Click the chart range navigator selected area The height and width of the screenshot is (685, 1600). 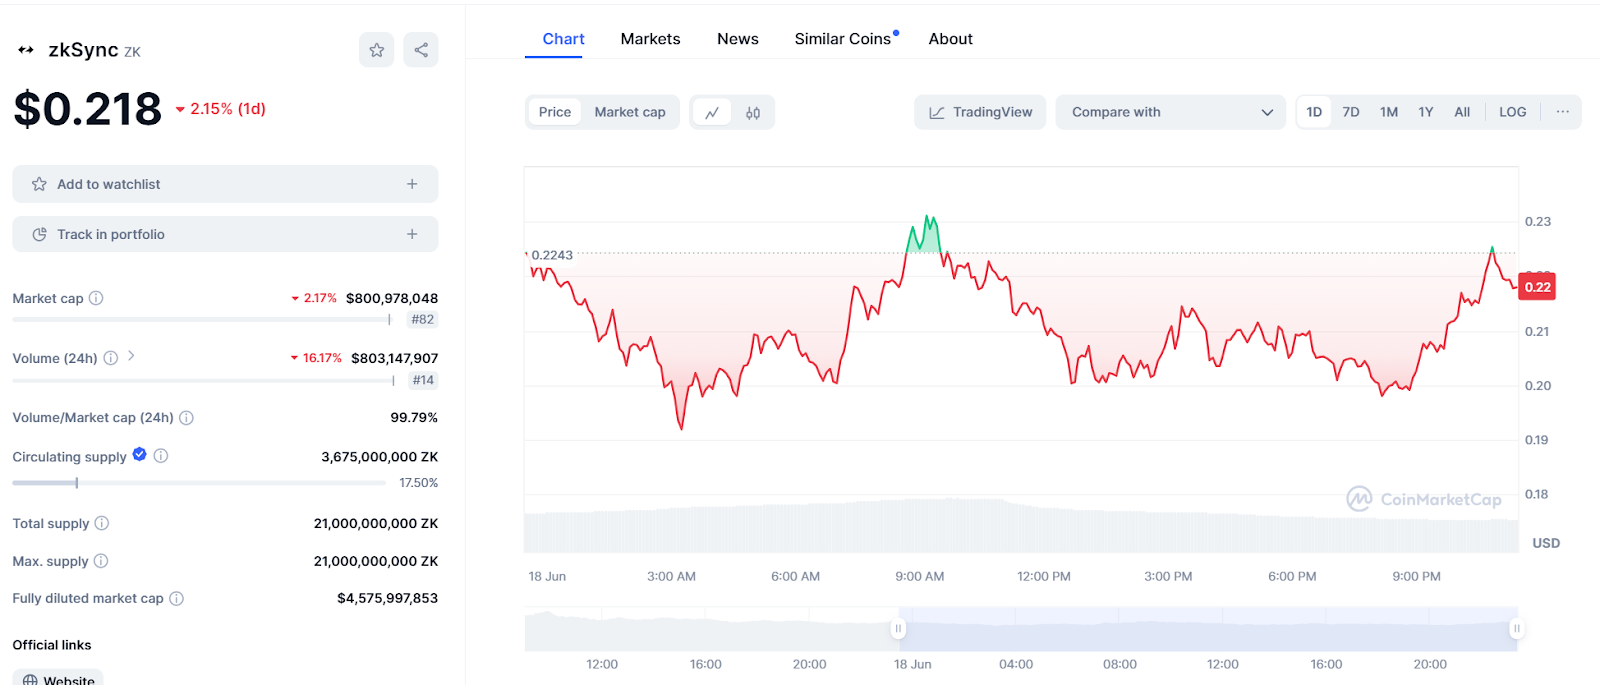click(1208, 629)
